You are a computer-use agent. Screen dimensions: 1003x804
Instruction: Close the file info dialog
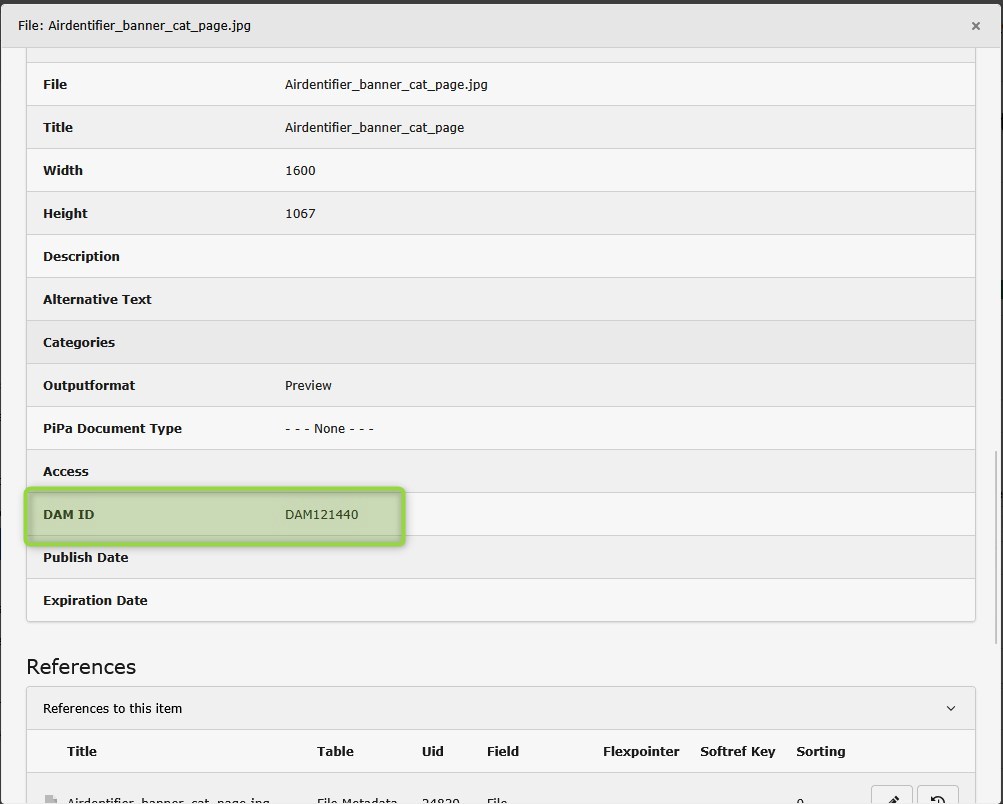click(975, 26)
